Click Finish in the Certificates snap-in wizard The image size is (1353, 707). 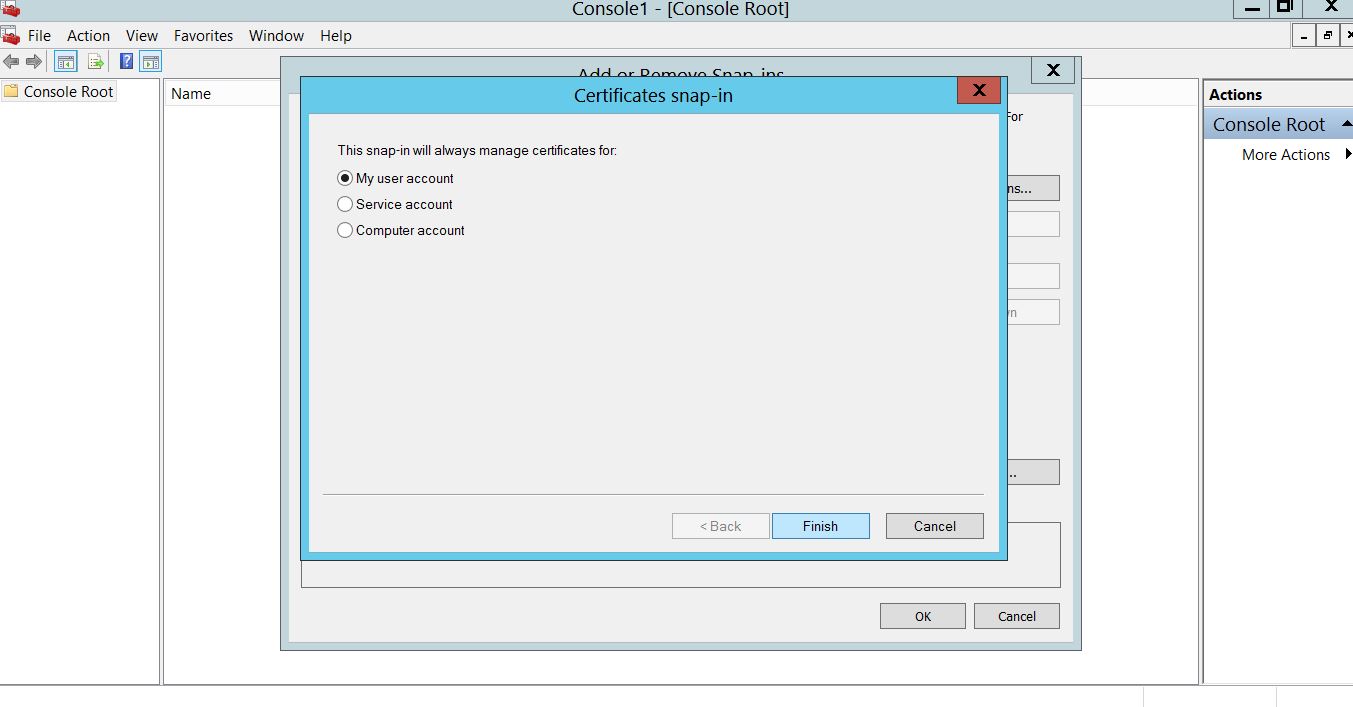tap(820, 526)
